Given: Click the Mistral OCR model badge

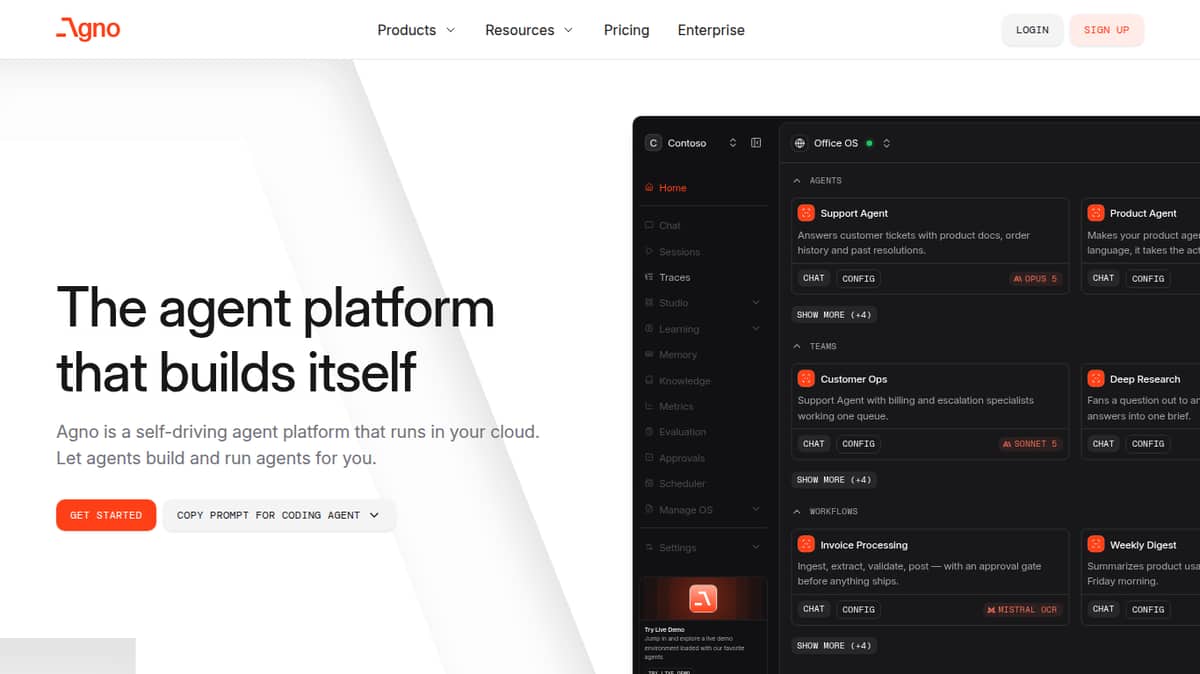Looking at the screenshot, I should (x=1022, y=610).
